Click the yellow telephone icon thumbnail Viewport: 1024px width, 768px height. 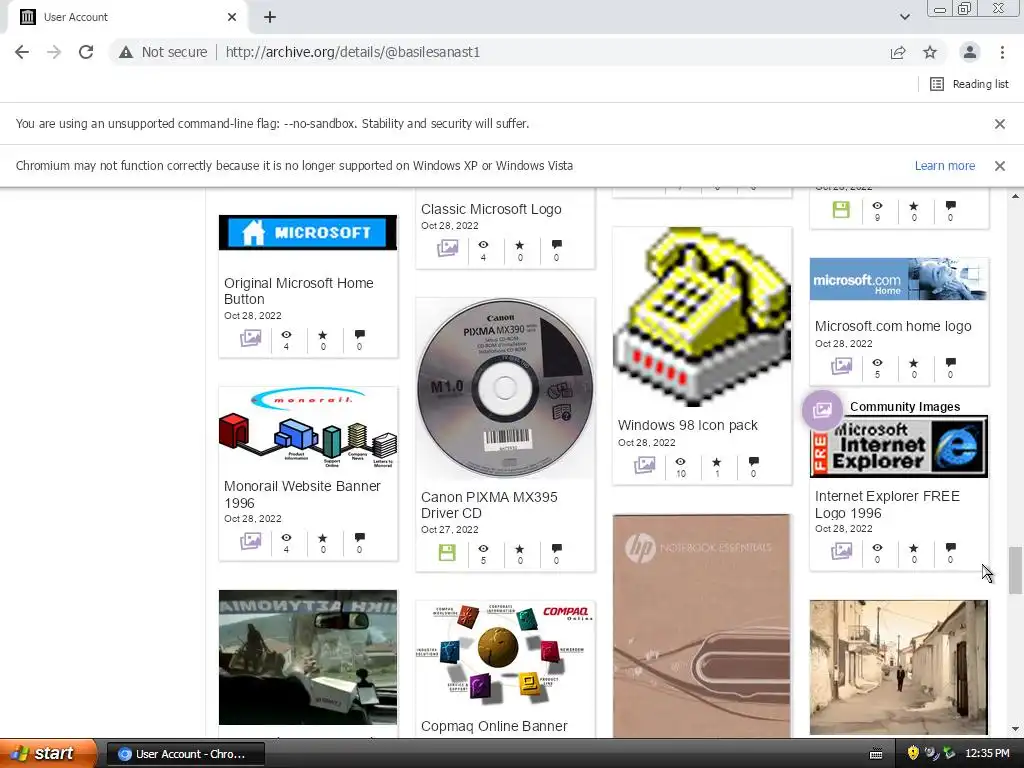(702, 317)
